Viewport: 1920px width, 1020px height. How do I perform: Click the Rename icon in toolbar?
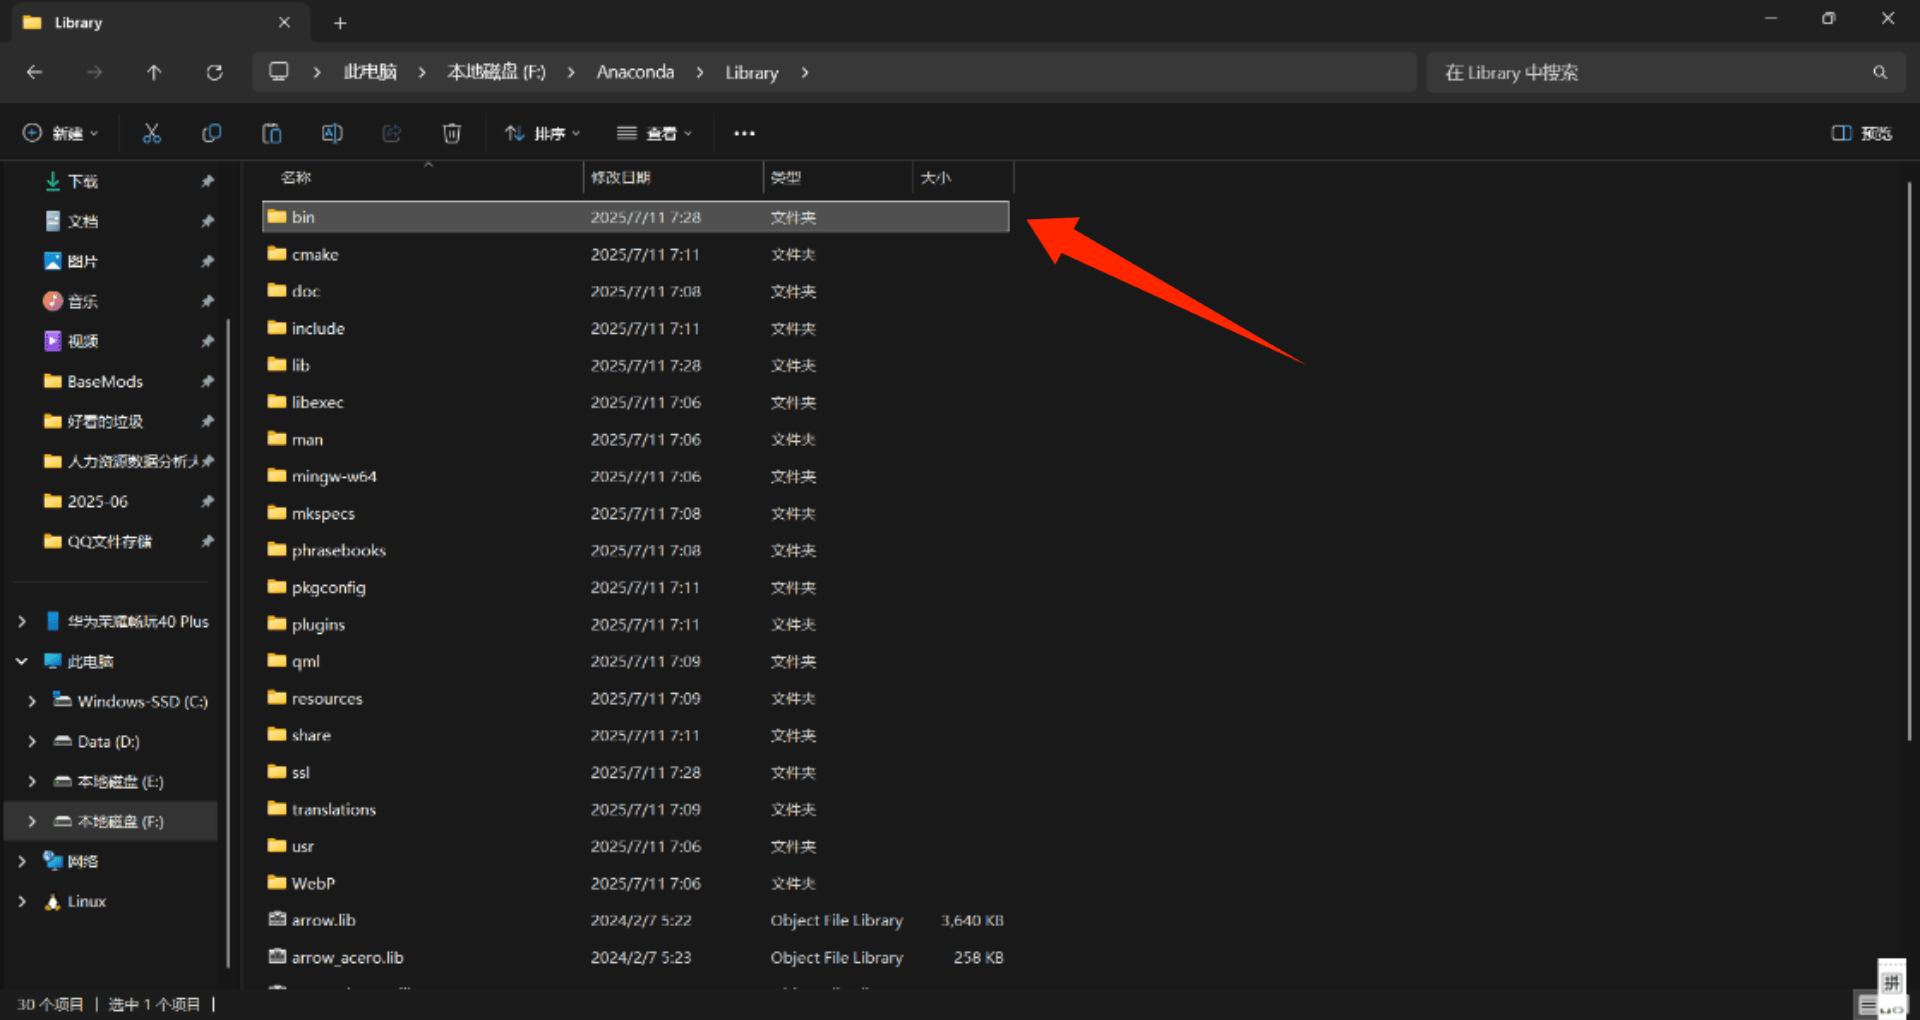coord(332,133)
